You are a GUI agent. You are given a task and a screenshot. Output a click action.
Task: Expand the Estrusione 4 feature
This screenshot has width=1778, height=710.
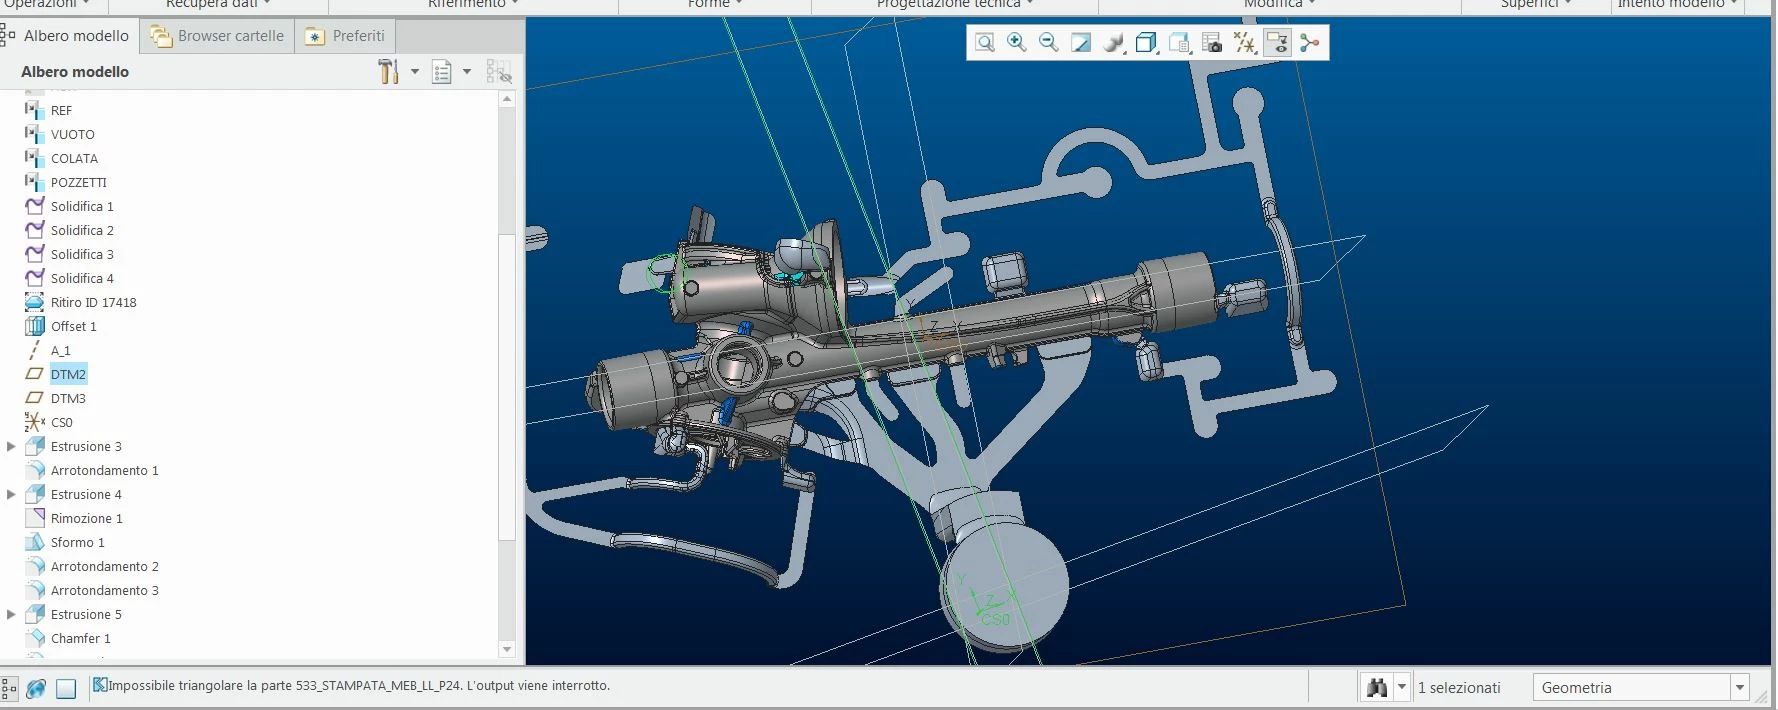tap(11, 494)
